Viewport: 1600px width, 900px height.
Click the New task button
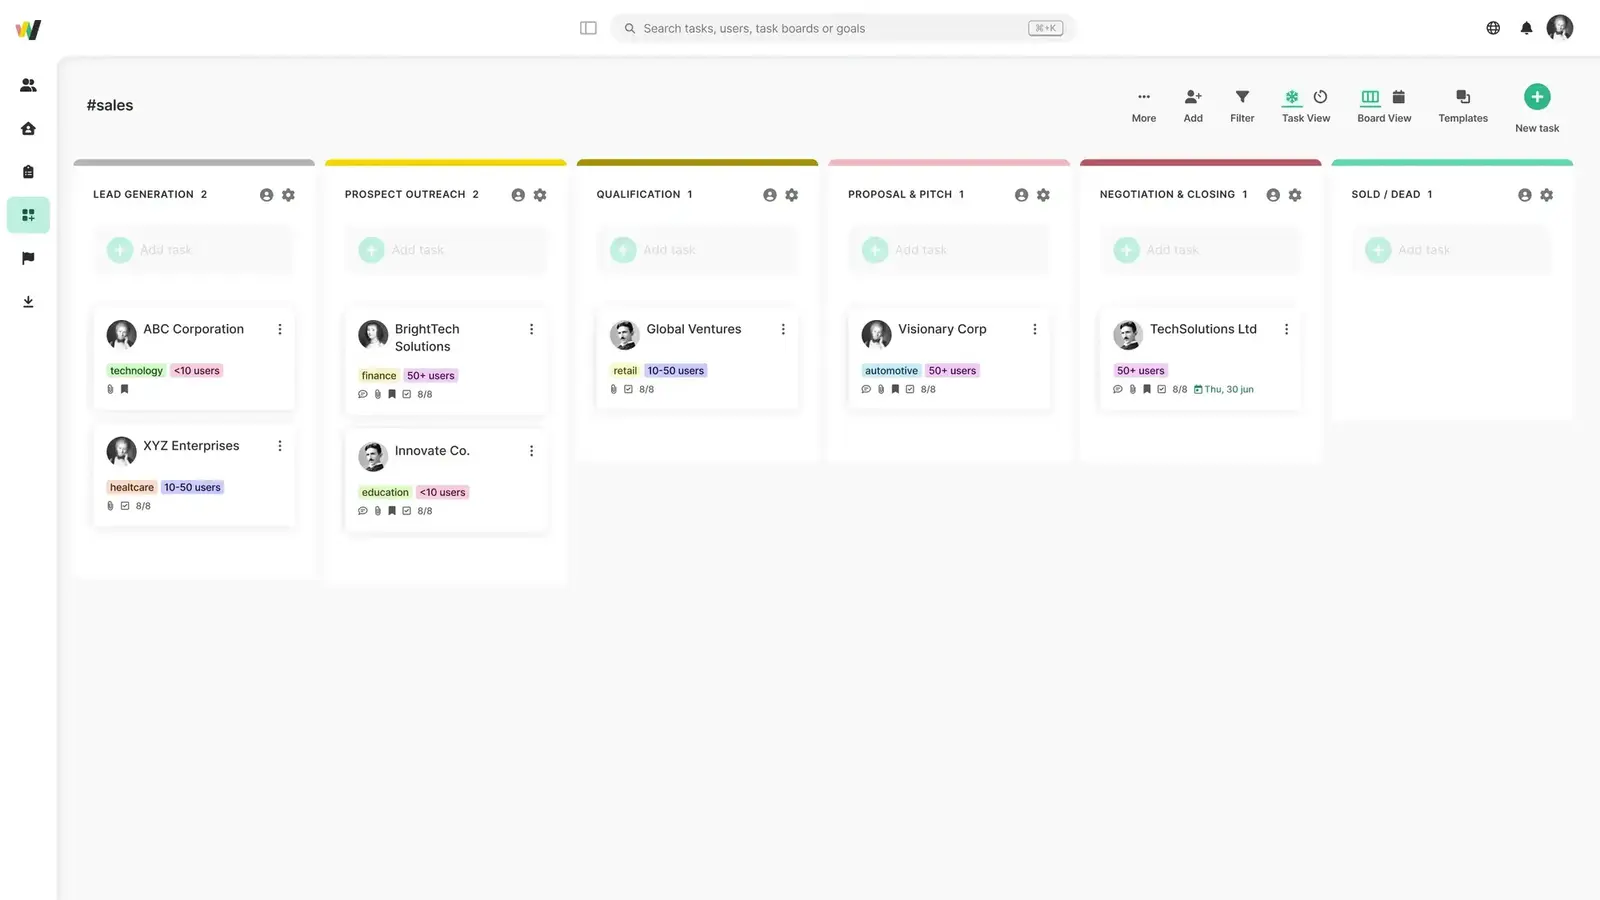click(1537, 97)
